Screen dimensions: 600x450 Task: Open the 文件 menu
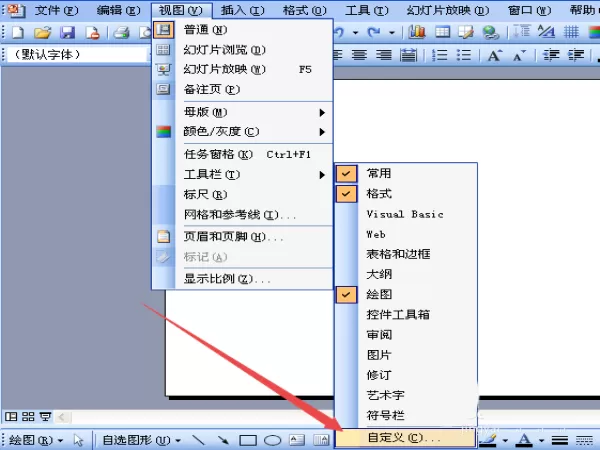click(56, 10)
